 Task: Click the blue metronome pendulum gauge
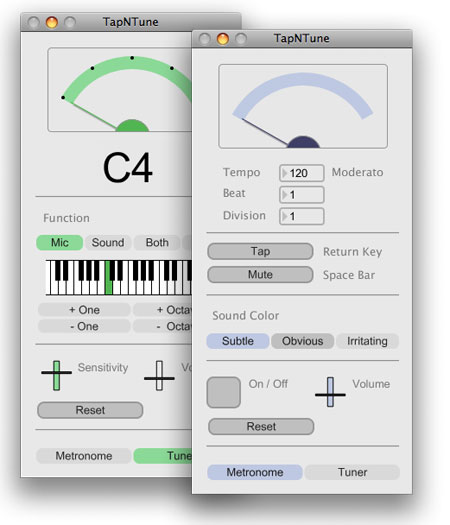tap(303, 106)
